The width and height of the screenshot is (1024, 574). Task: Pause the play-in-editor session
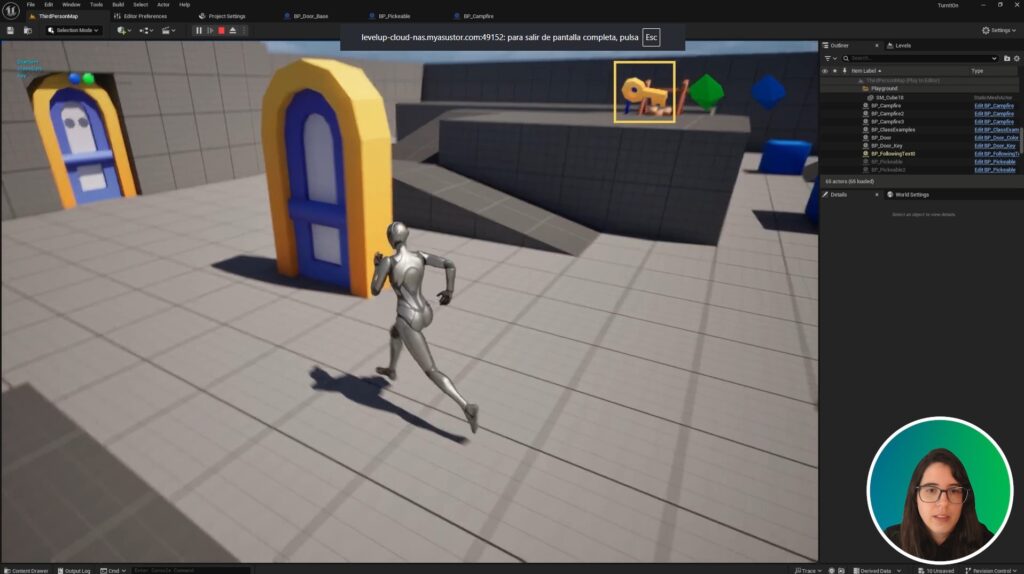tap(199, 31)
